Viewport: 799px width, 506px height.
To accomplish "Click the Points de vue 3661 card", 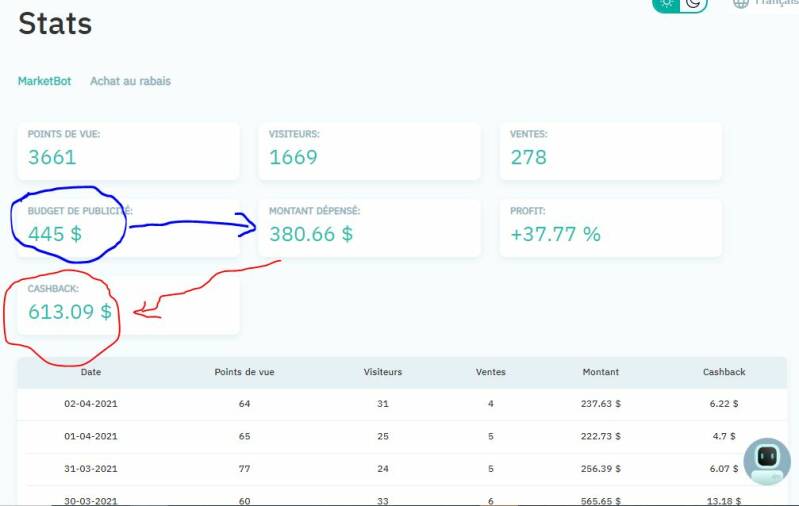I will tap(128, 151).
